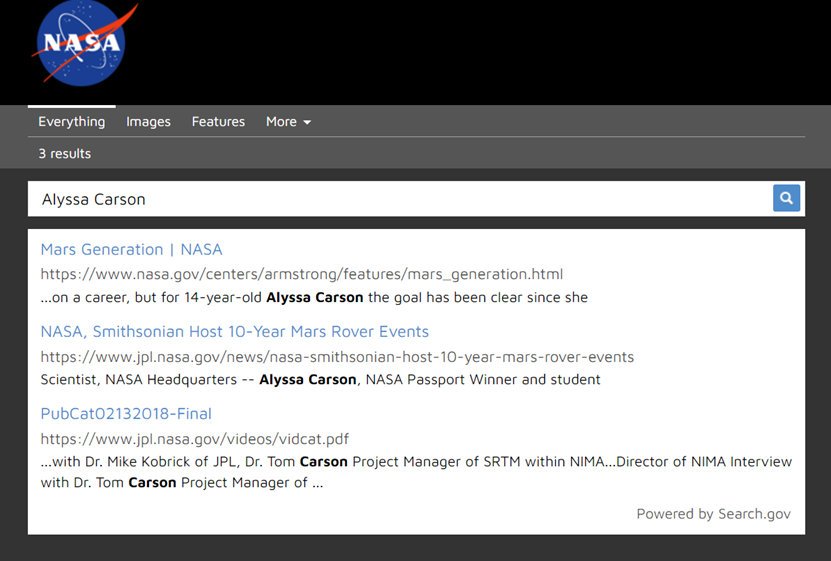The image size is (831, 561).
Task: Select the Everything tab
Action: (71, 122)
